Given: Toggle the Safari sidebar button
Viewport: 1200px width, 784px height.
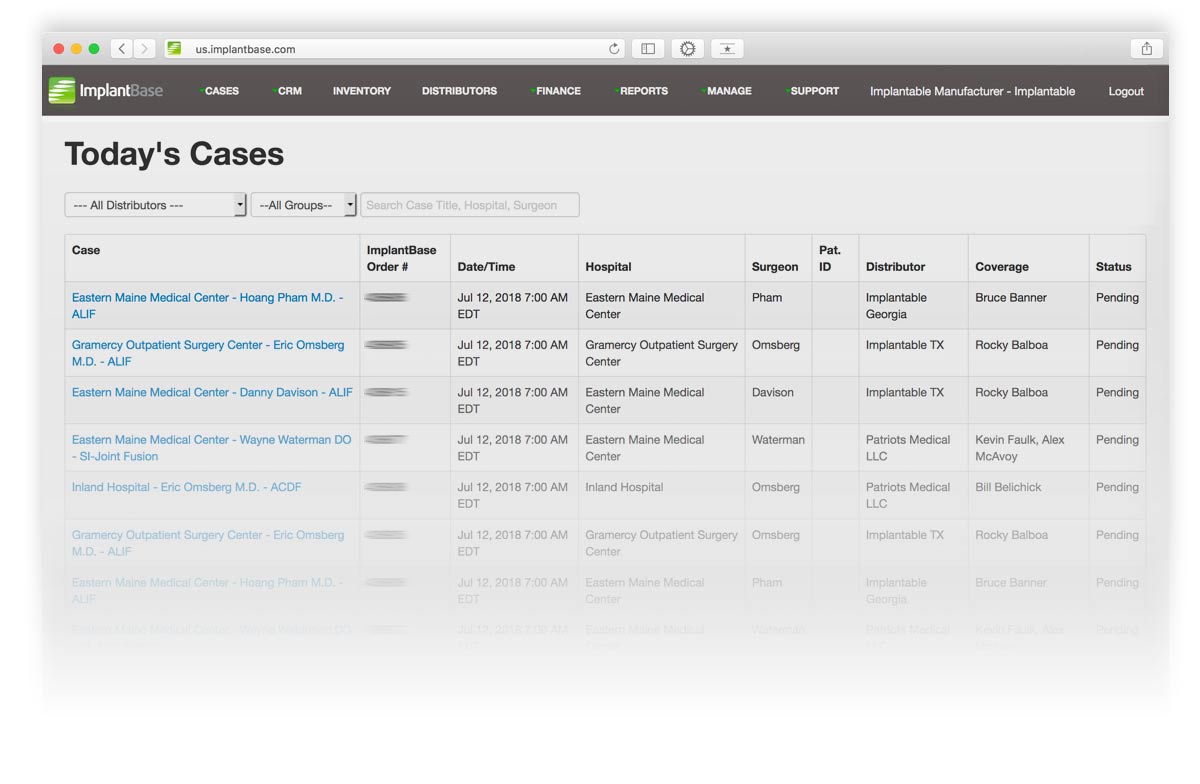Looking at the screenshot, I should tap(649, 48).
